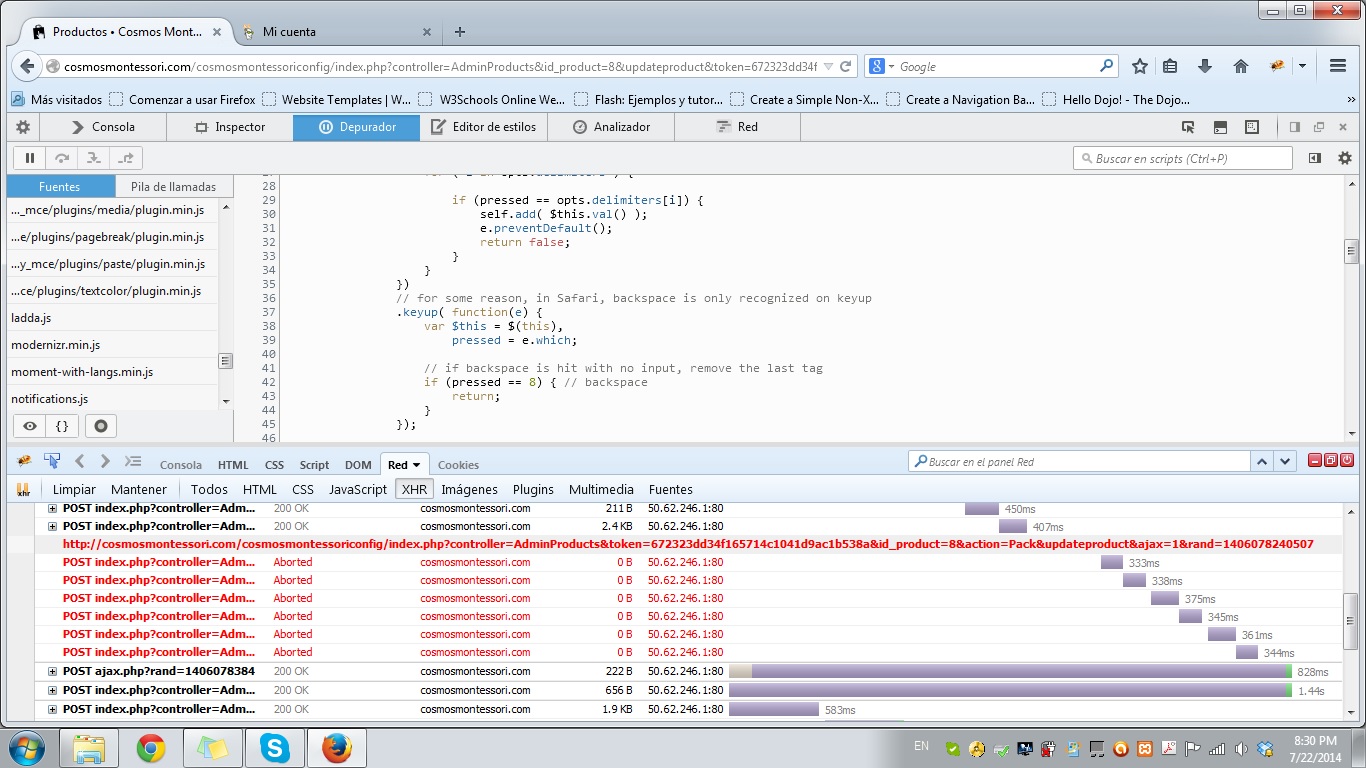Viewport: 1366px width, 768px height.
Task: Open the Red tab dropdown arrow
Action: (x=416, y=465)
